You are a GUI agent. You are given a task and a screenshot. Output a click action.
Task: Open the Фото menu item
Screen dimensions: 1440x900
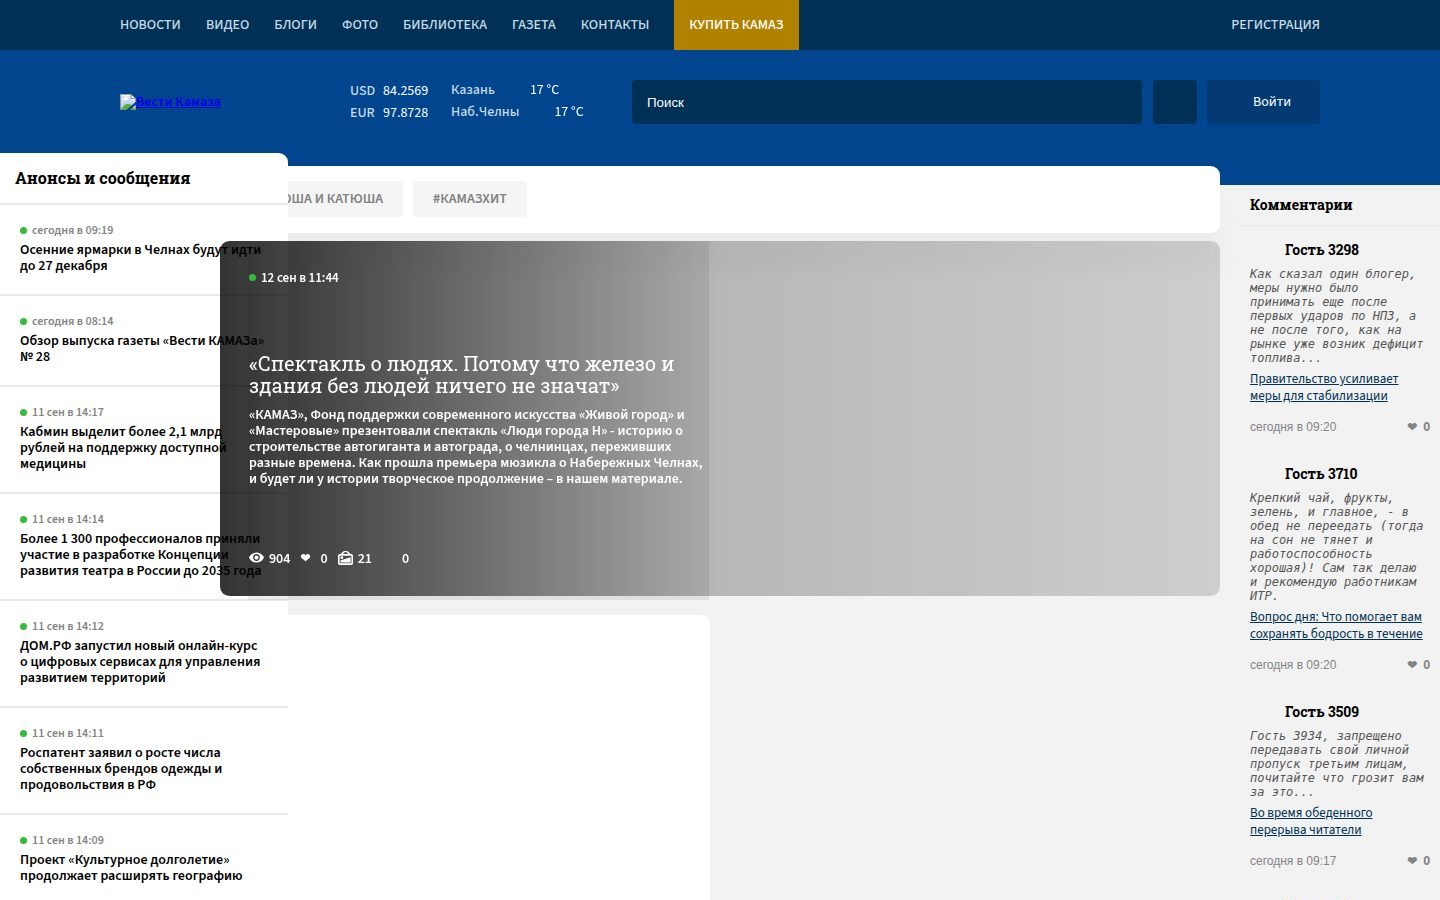coord(360,25)
